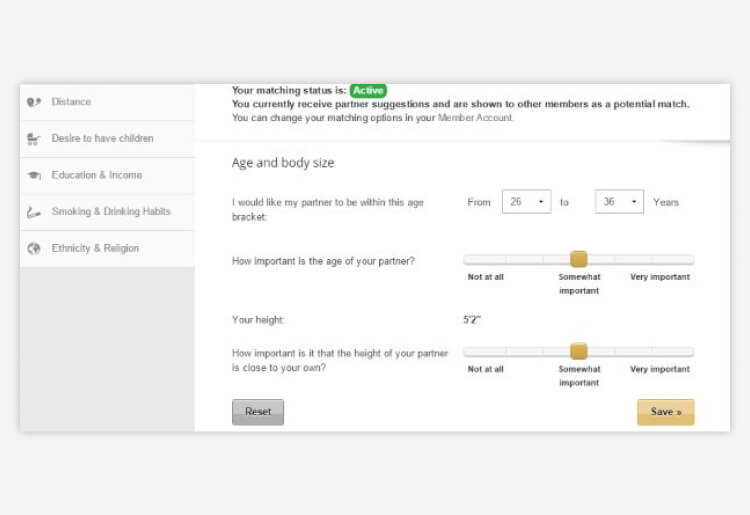
Task: Open the From age dropdown showing 26
Action: [526, 202]
